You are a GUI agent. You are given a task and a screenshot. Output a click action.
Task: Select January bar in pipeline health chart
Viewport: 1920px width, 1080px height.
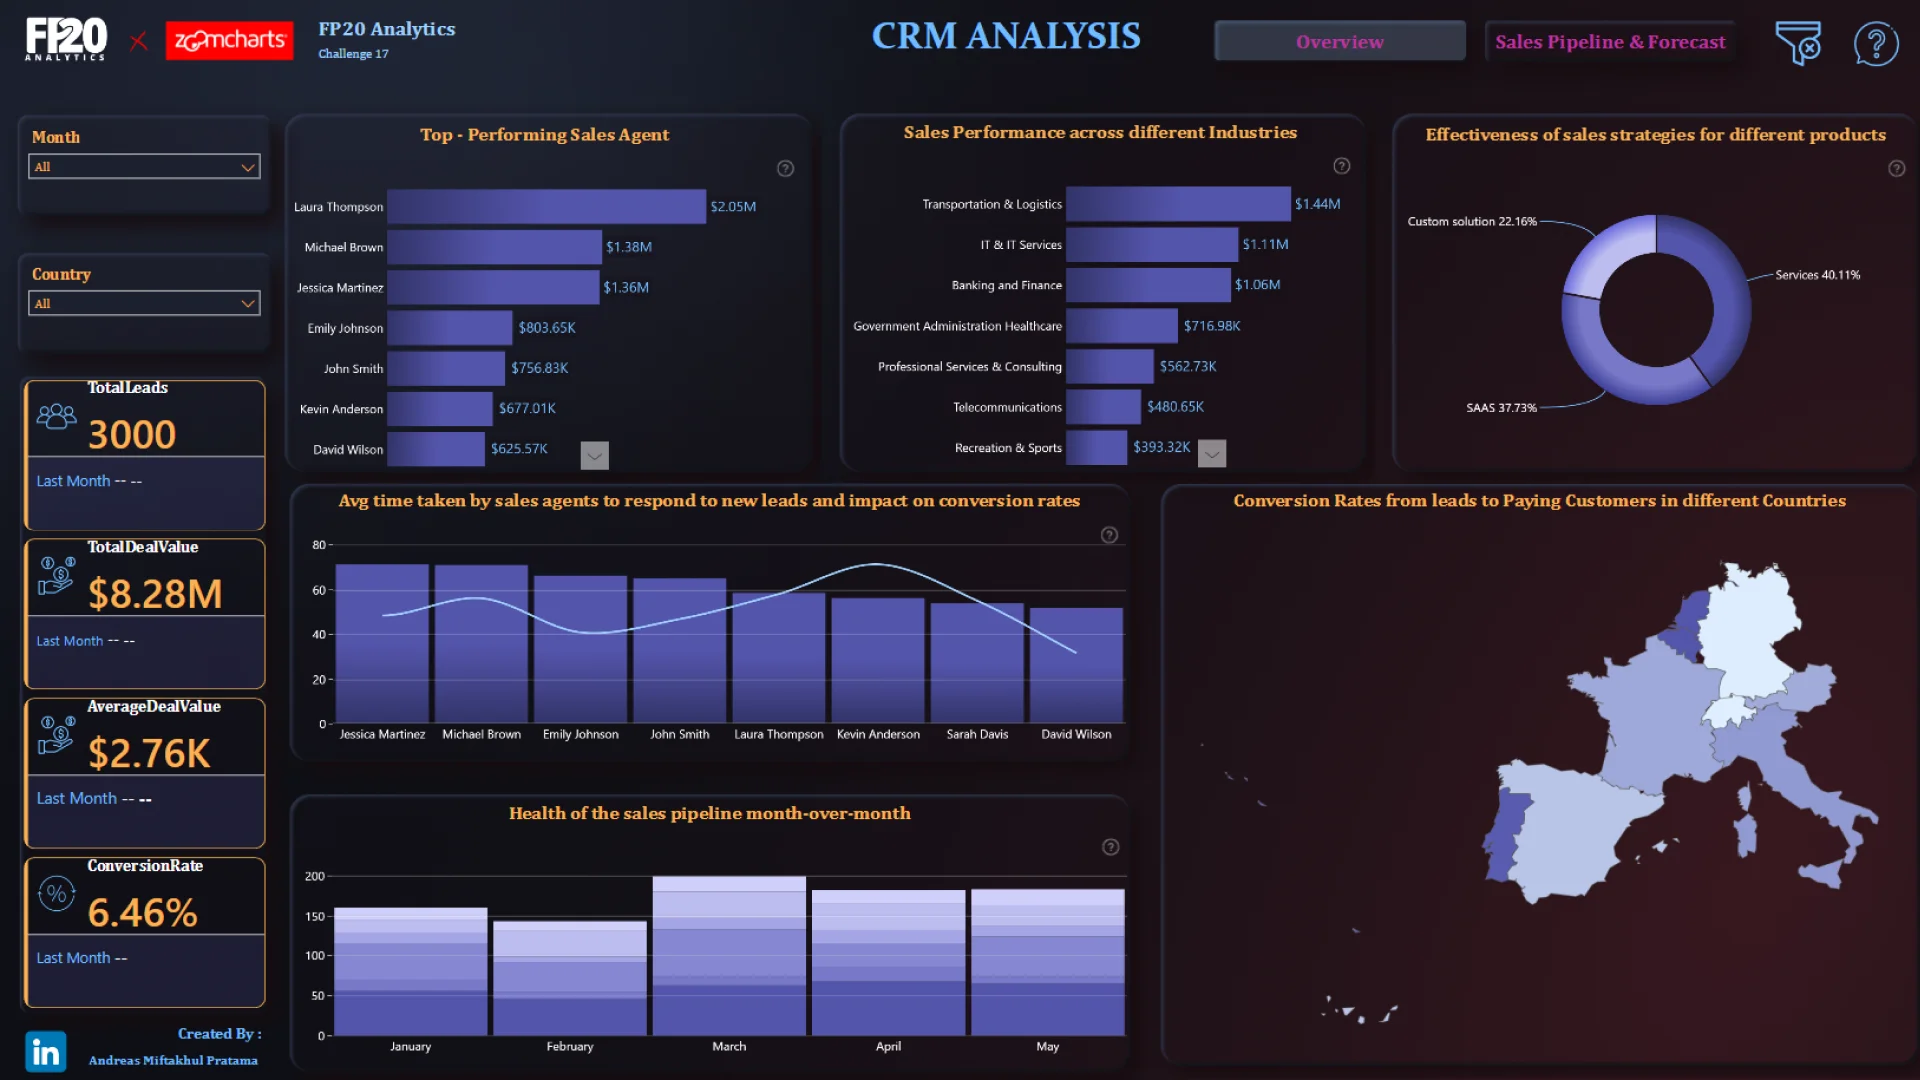click(x=410, y=972)
